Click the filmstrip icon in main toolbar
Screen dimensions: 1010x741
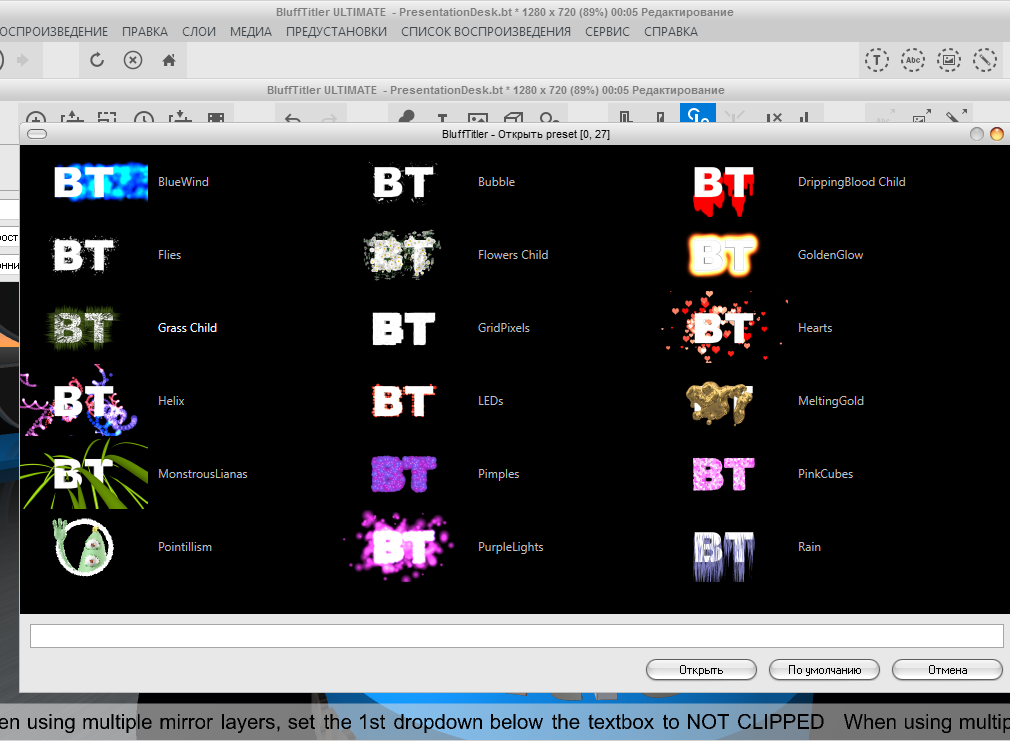point(216,118)
